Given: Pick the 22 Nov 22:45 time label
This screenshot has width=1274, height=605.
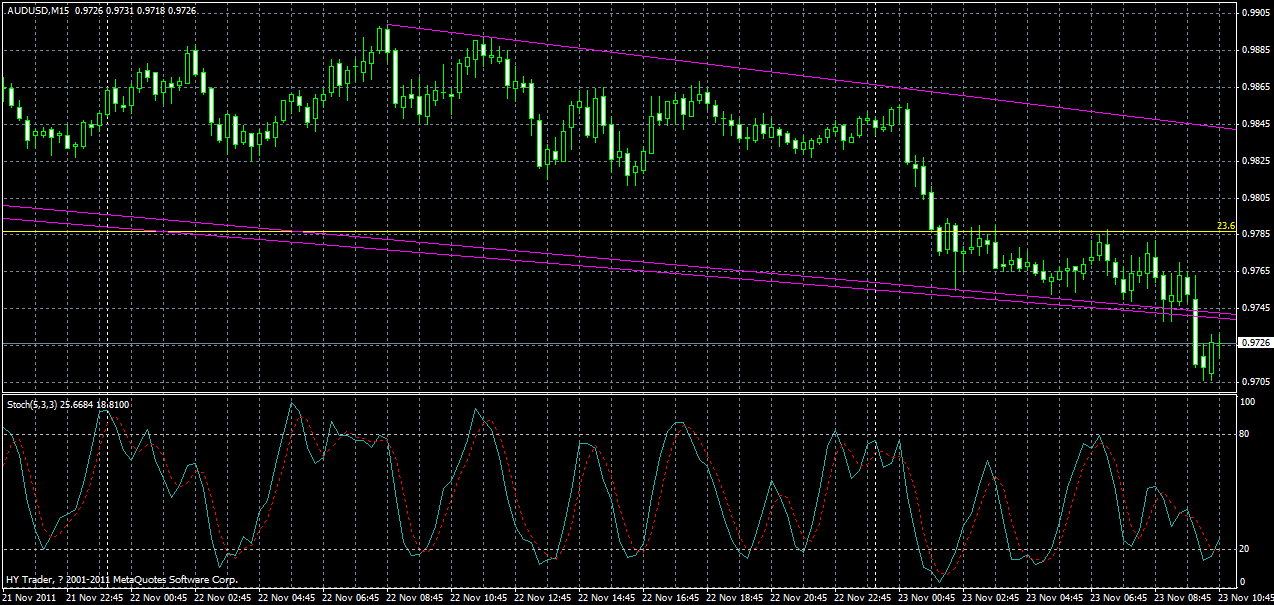Looking at the screenshot, I should (x=863, y=597).
